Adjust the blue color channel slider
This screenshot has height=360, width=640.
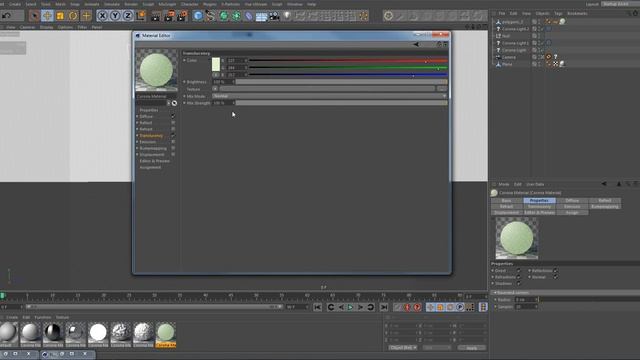pos(349,75)
